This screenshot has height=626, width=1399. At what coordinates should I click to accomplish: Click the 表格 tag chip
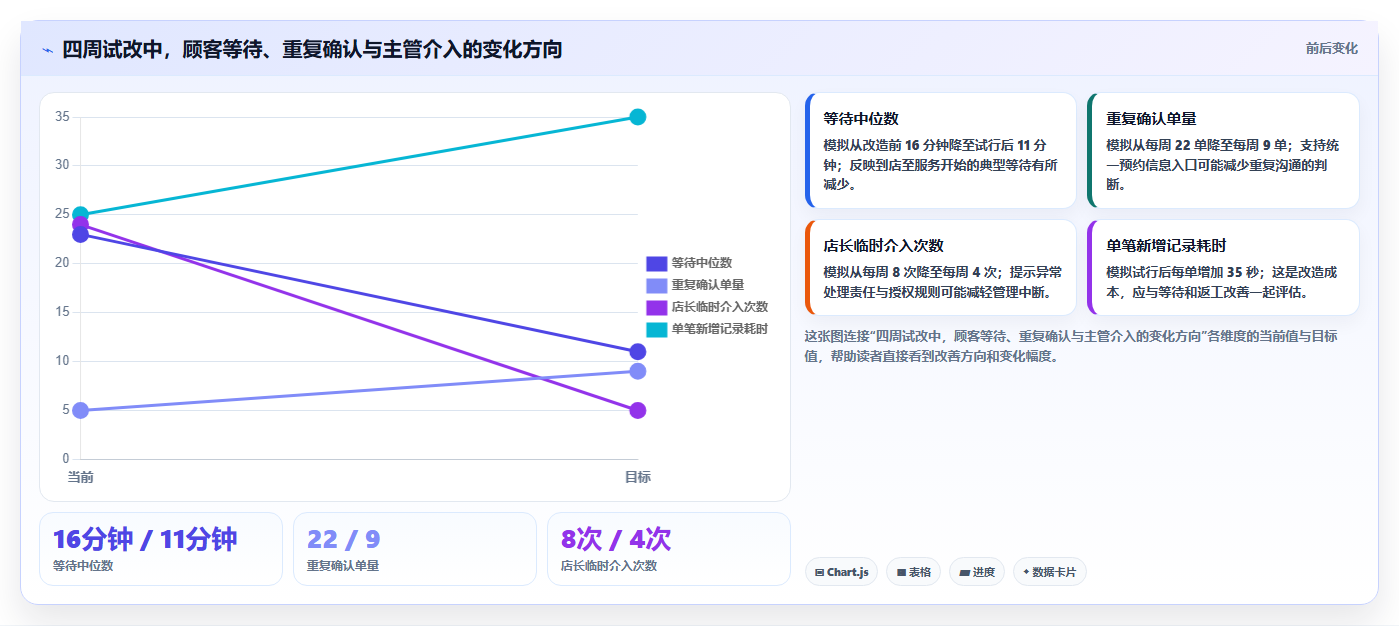[913, 572]
